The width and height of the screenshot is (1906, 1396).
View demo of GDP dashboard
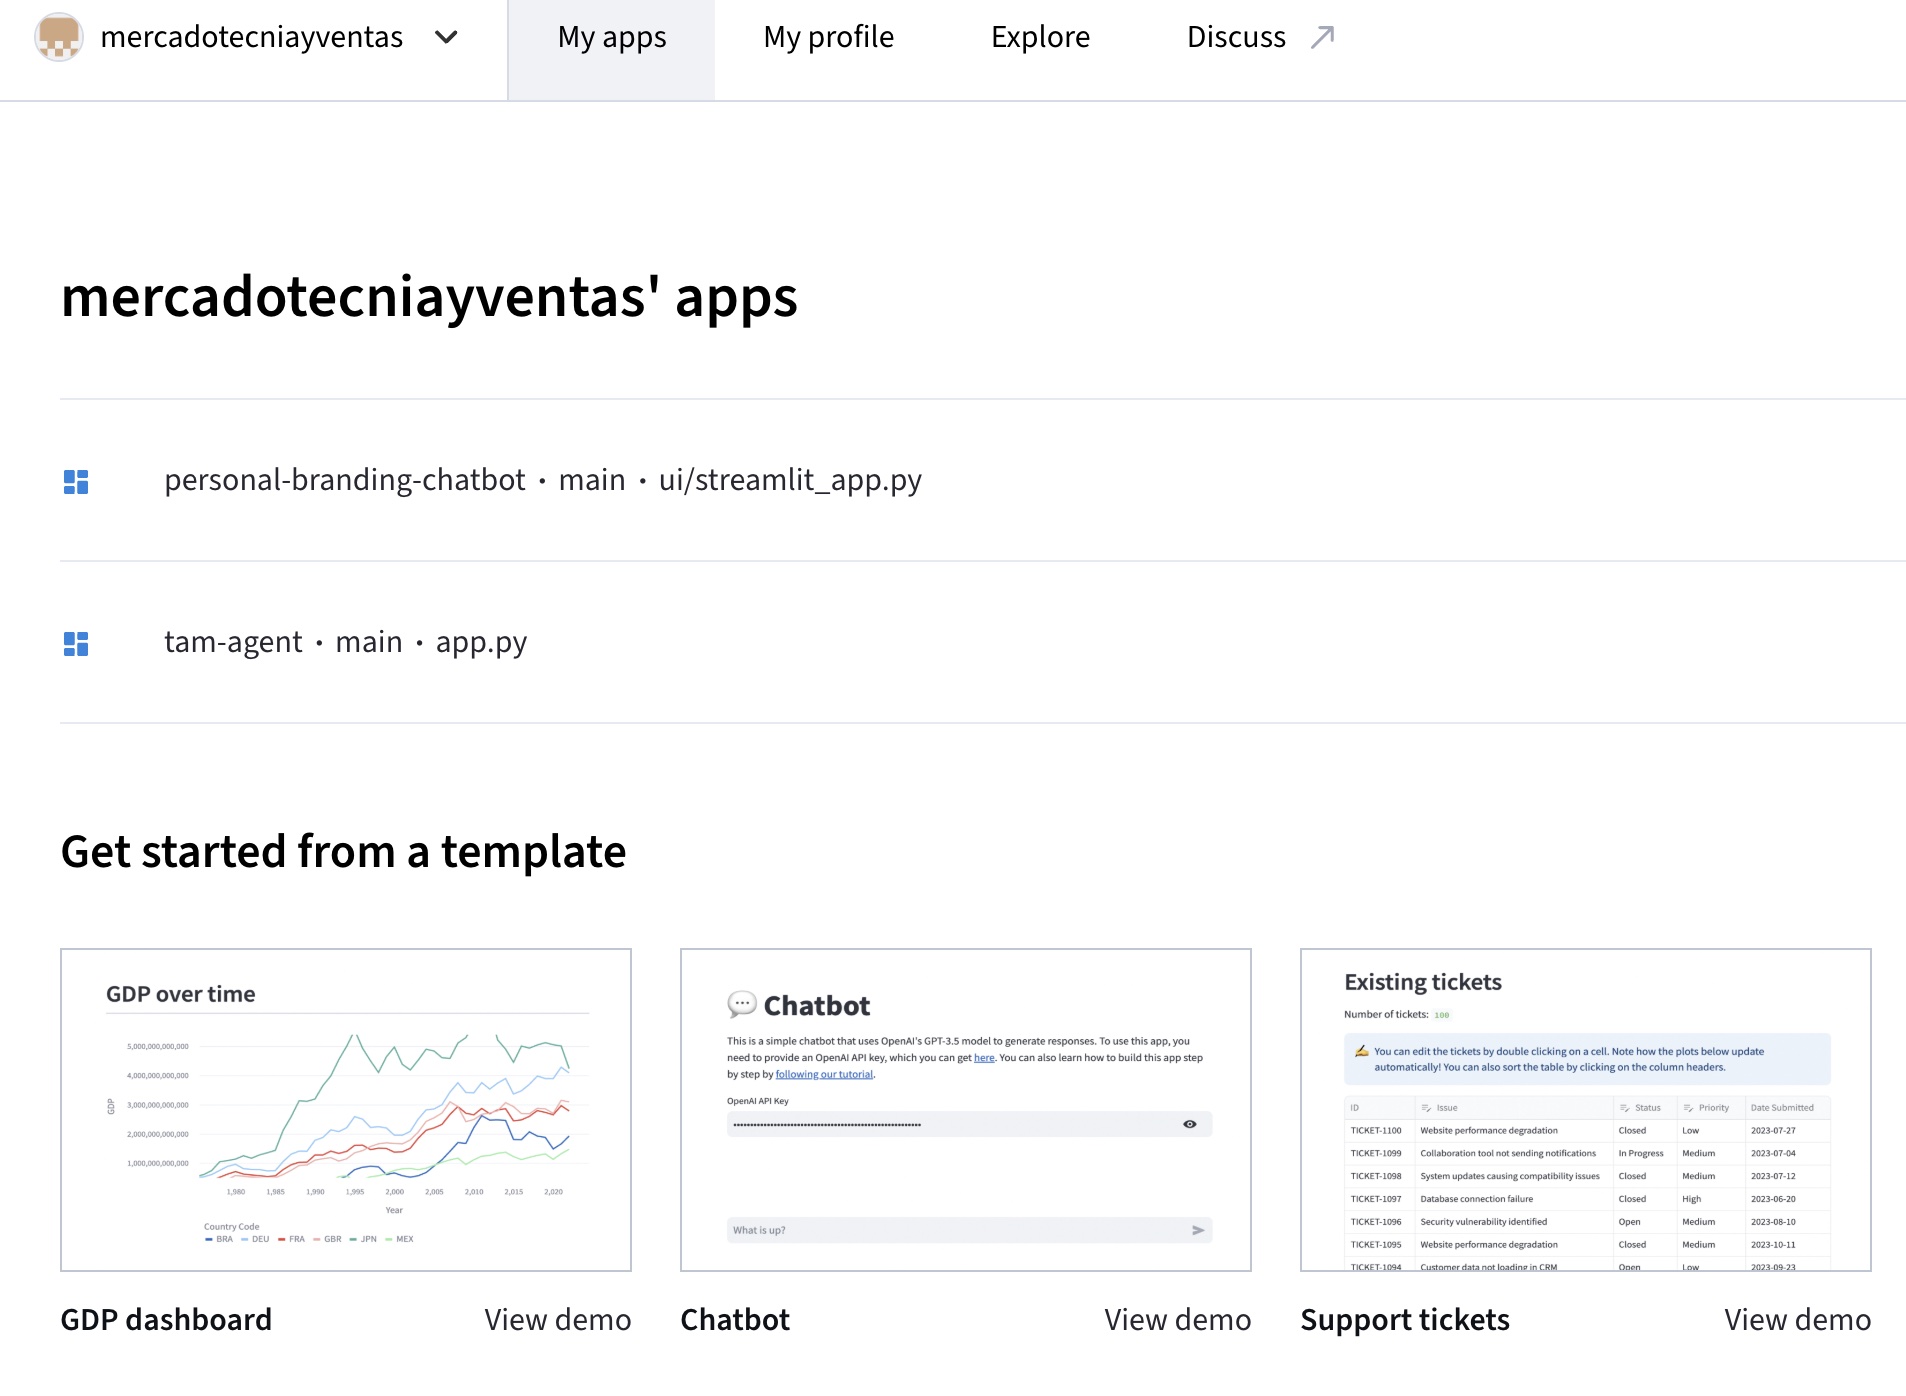(557, 1320)
